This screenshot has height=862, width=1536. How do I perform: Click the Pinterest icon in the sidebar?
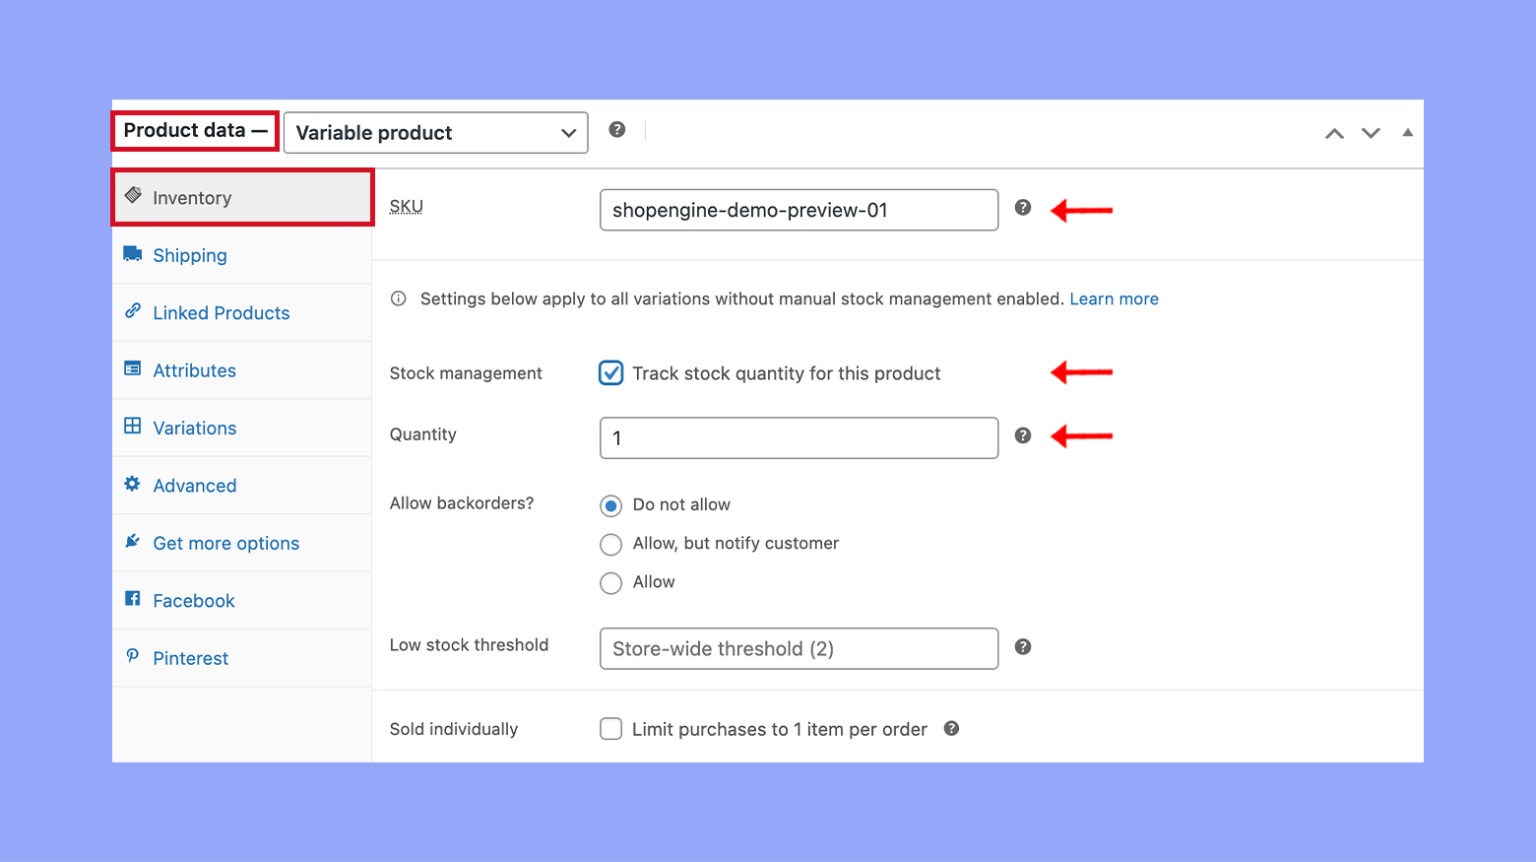pos(133,657)
